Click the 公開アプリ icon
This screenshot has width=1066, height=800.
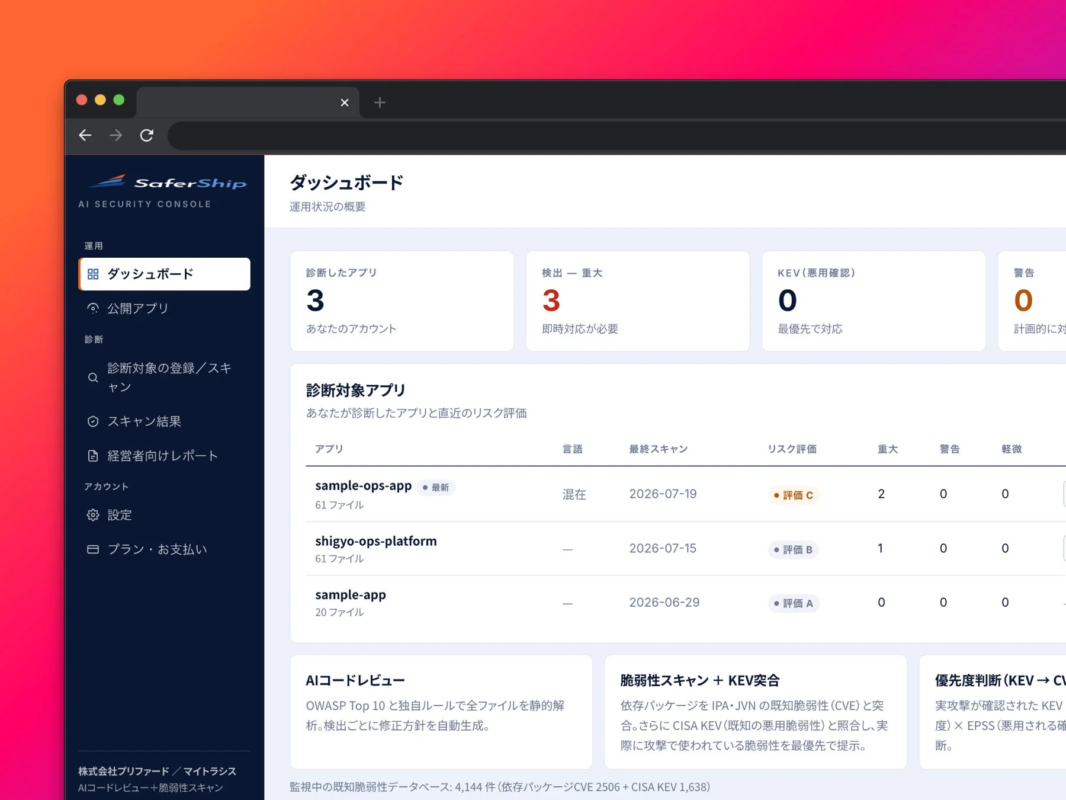point(93,308)
